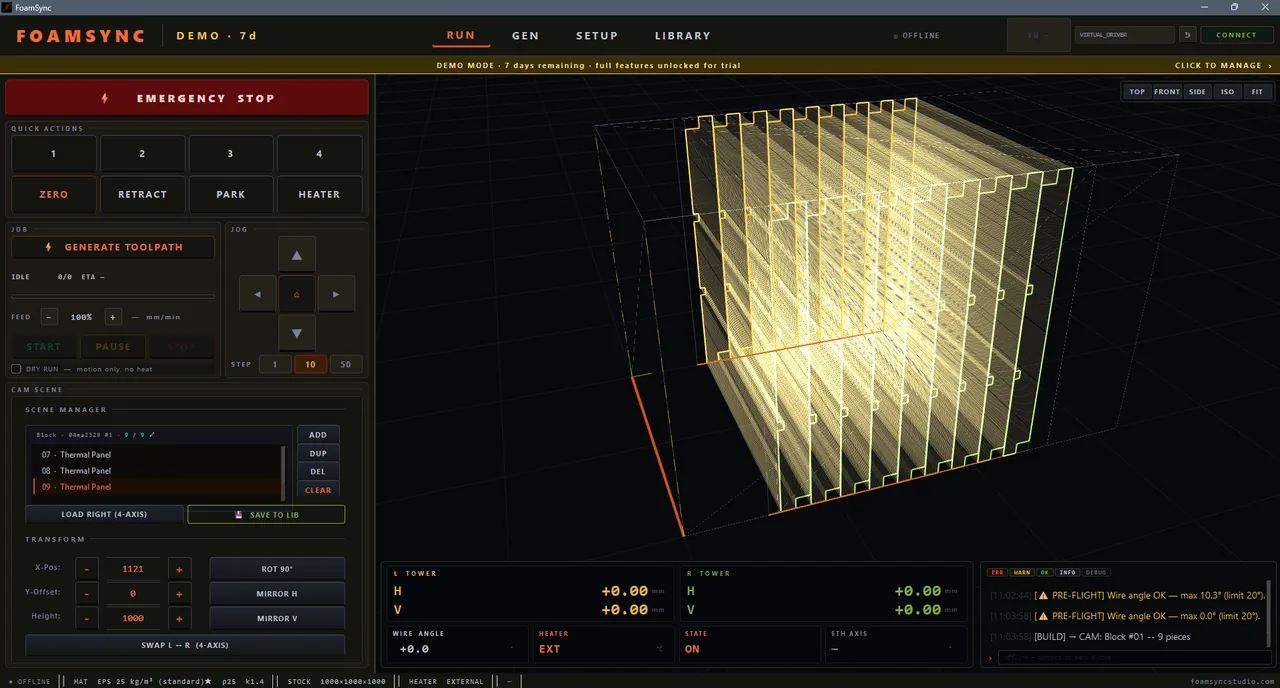Click quick action preset 1
1280x688 pixels.
pyautogui.click(x=54, y=154)
